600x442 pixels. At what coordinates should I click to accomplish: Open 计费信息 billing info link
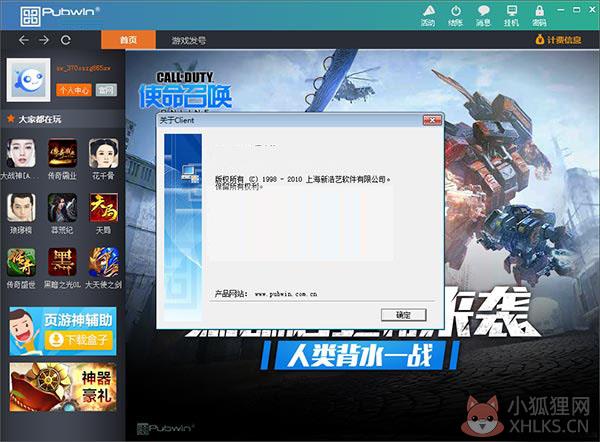[x=558, y=39]
